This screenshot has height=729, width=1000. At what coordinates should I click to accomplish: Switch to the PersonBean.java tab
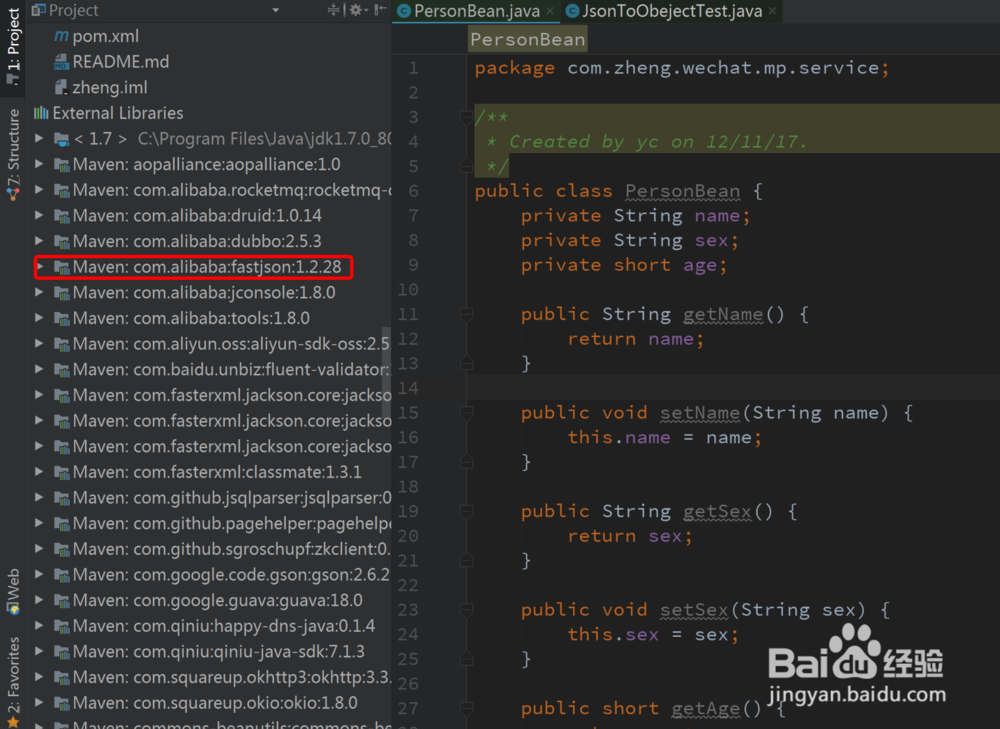[x=476, y=11]
